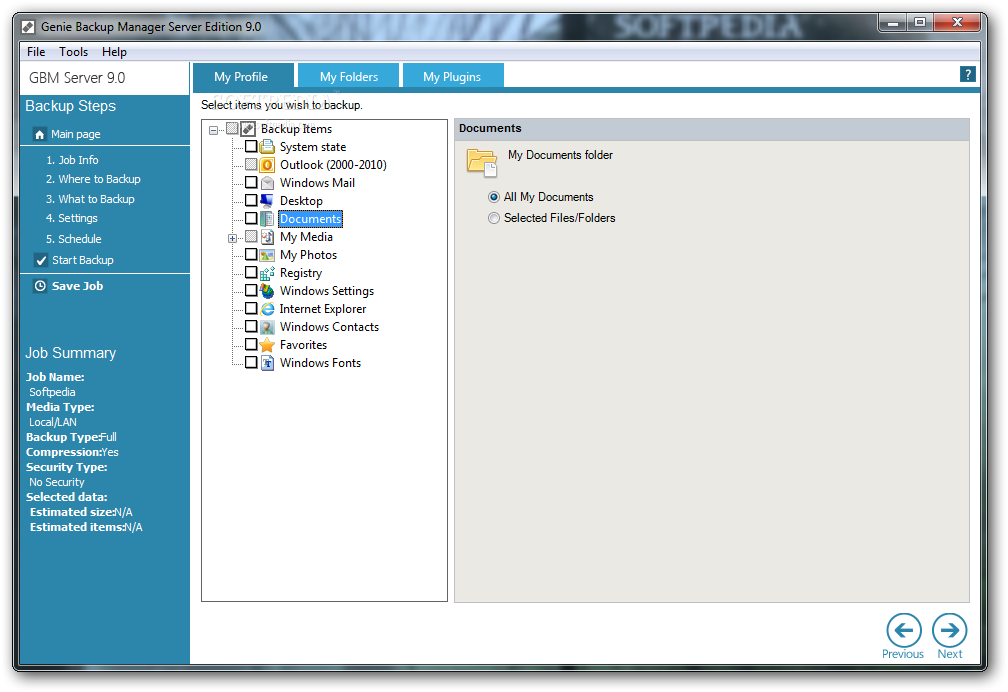
Task: Click the System state icon
Action: coord(267,147)
